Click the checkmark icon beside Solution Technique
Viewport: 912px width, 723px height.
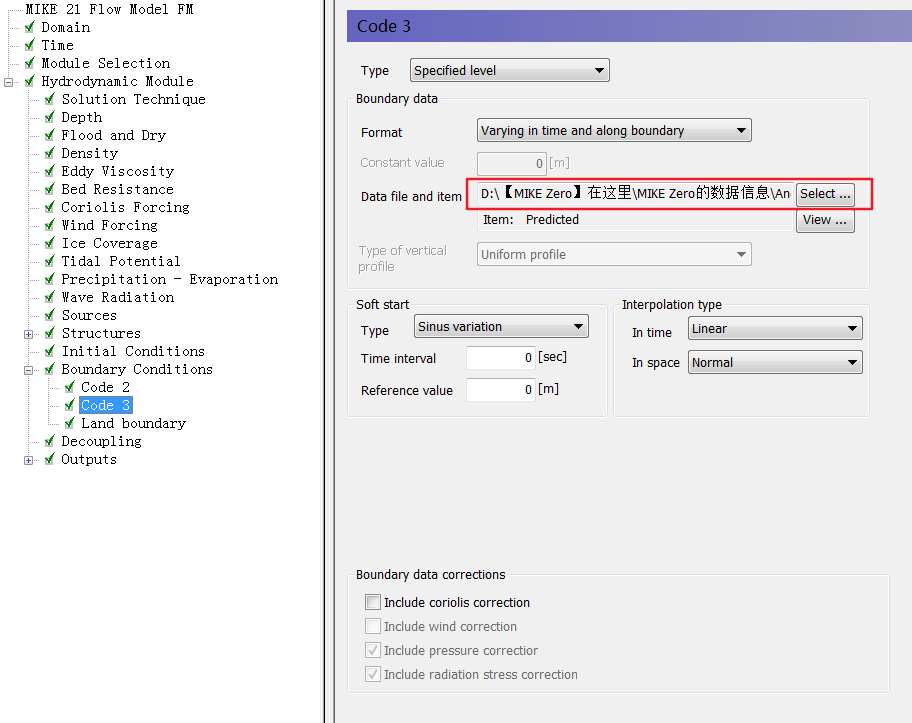coord(50,99)
